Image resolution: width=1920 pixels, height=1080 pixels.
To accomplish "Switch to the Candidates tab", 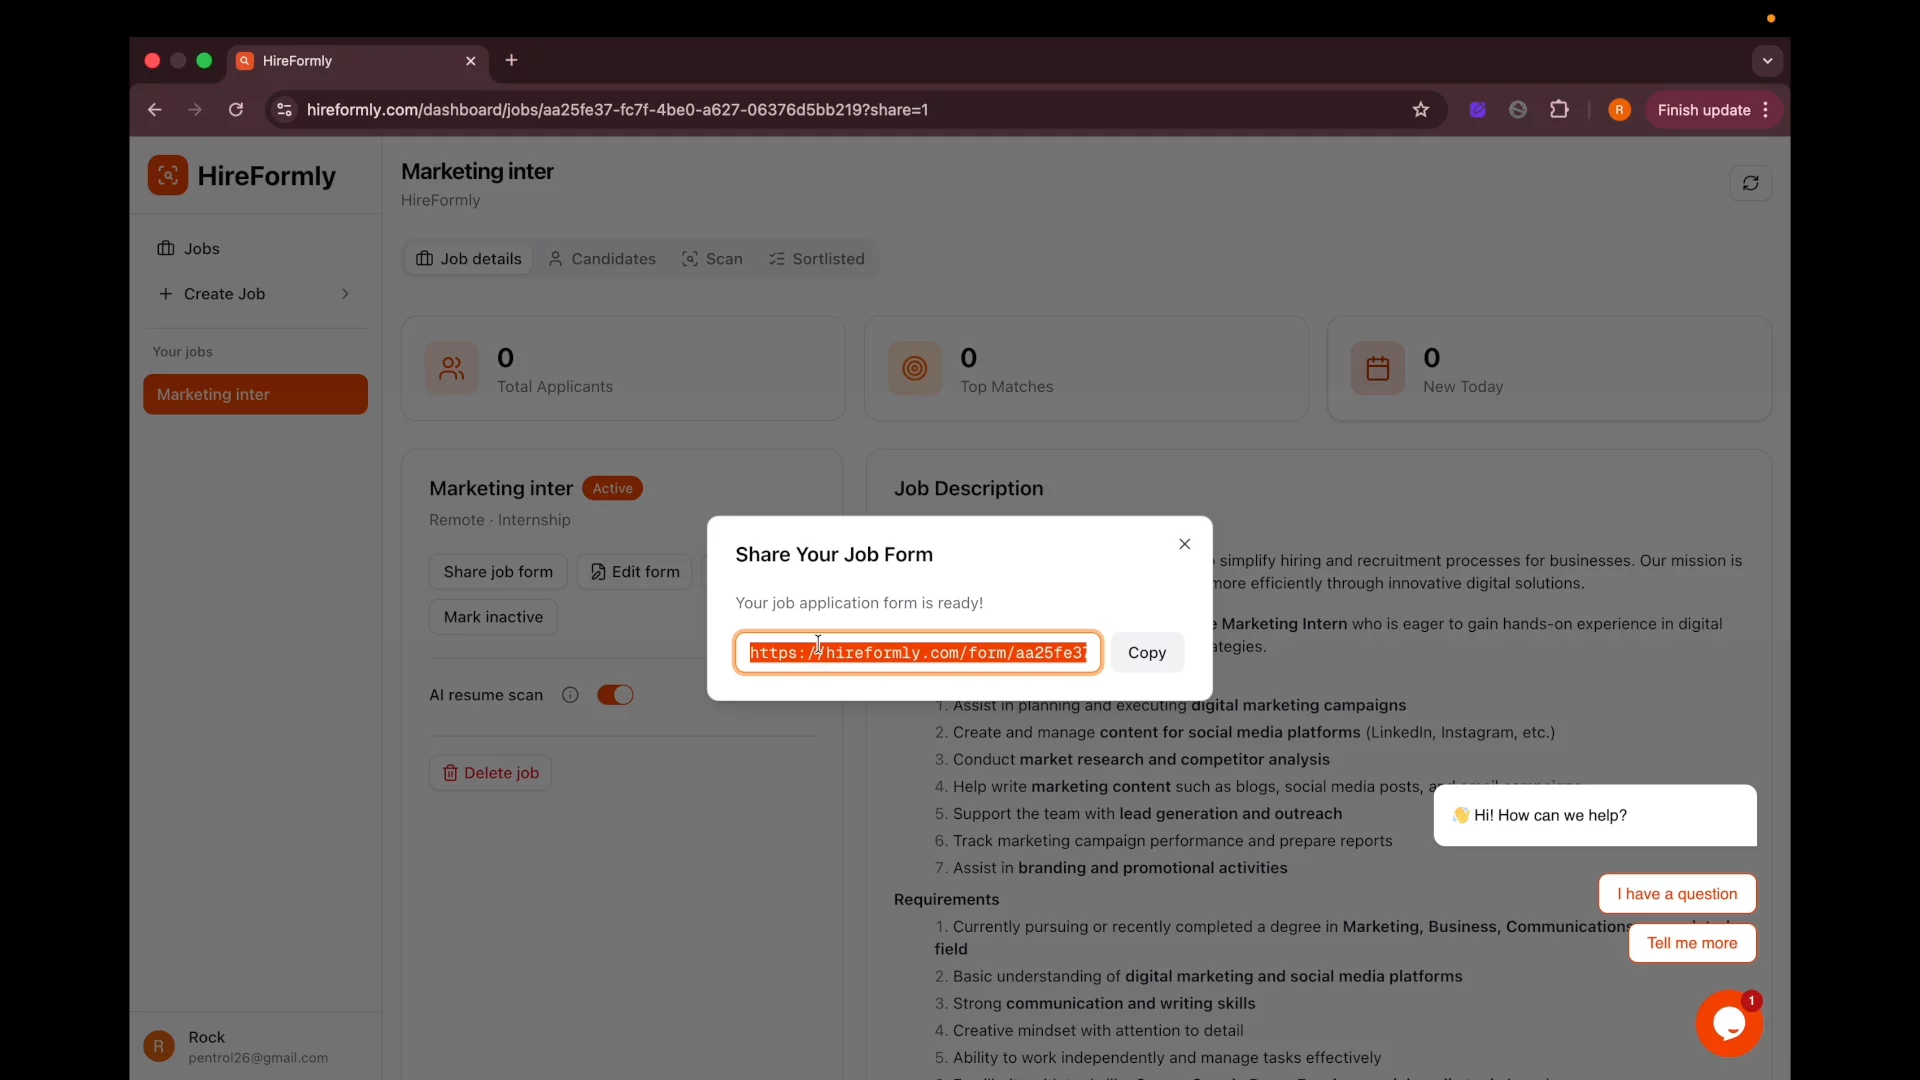I will pos(602,259).
